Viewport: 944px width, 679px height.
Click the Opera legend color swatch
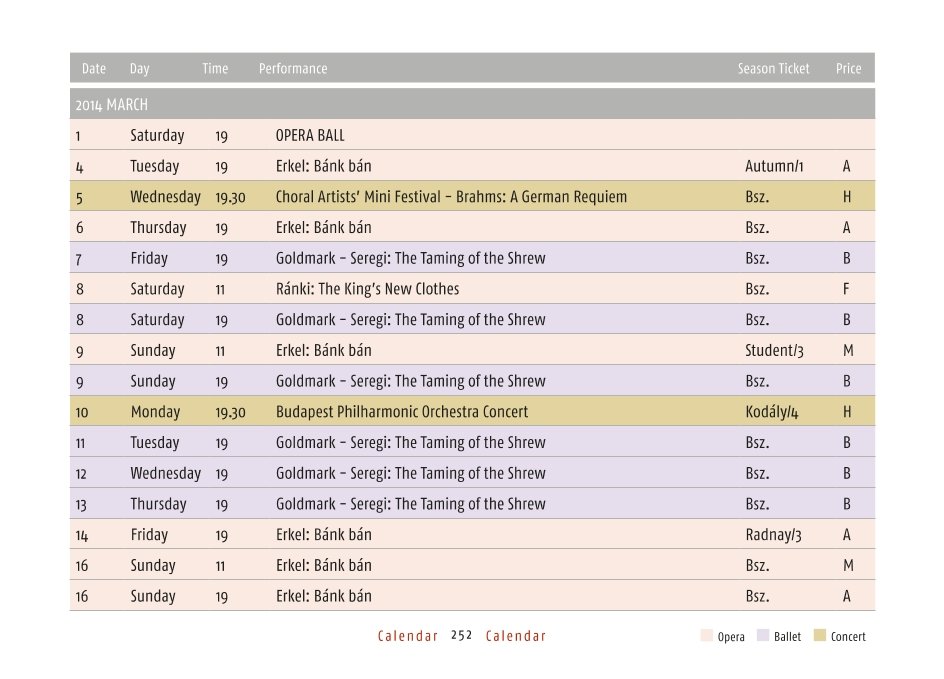click(707, 636)
